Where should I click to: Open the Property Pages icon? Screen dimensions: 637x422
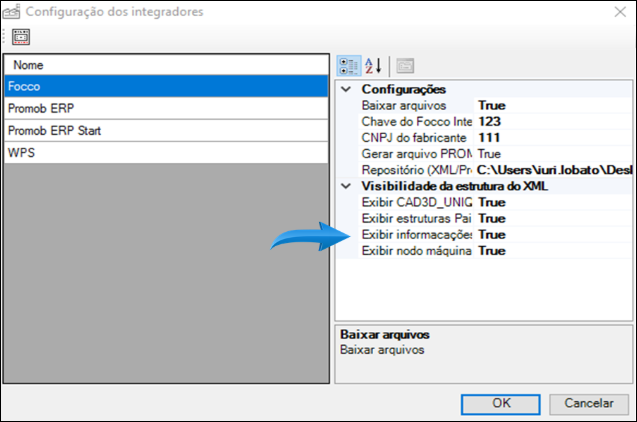coord(405,66)
